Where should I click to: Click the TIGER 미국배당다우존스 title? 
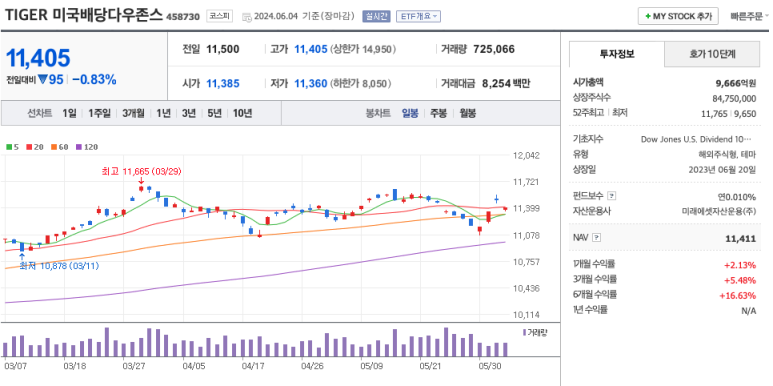click(84, 15)
